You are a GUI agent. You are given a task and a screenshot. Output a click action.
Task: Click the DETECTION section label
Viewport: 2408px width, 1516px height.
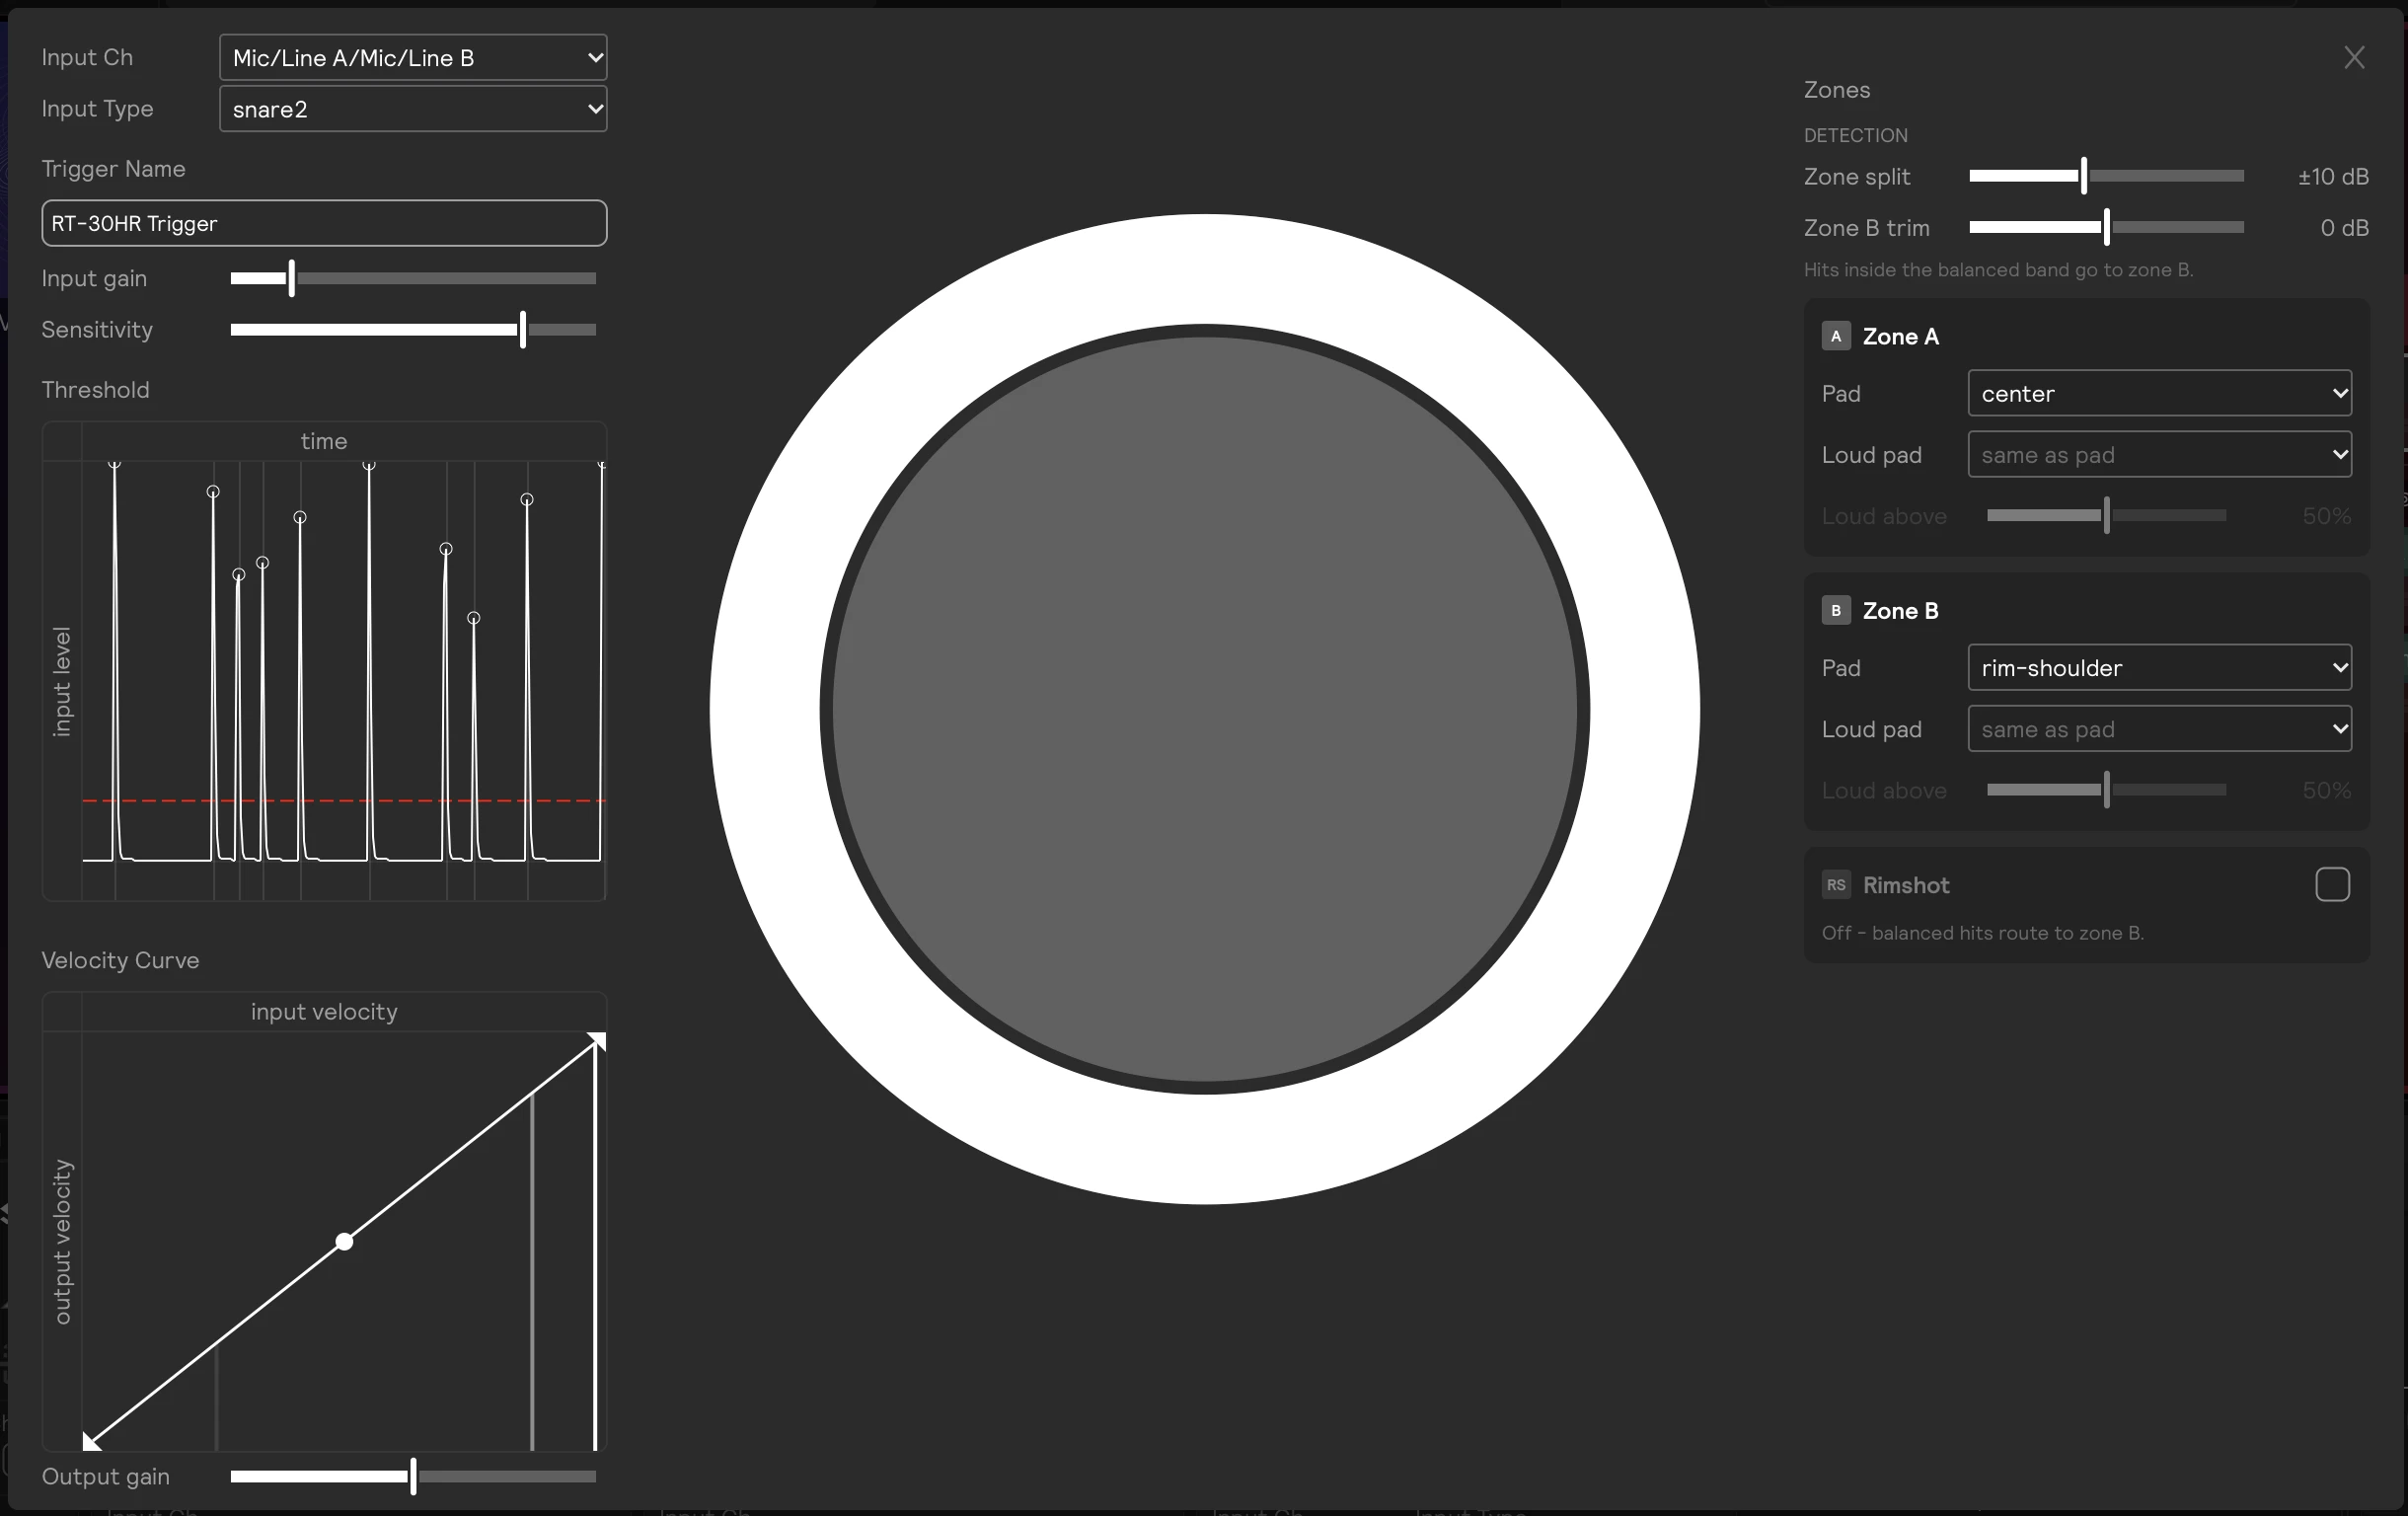click(1855, 135)
